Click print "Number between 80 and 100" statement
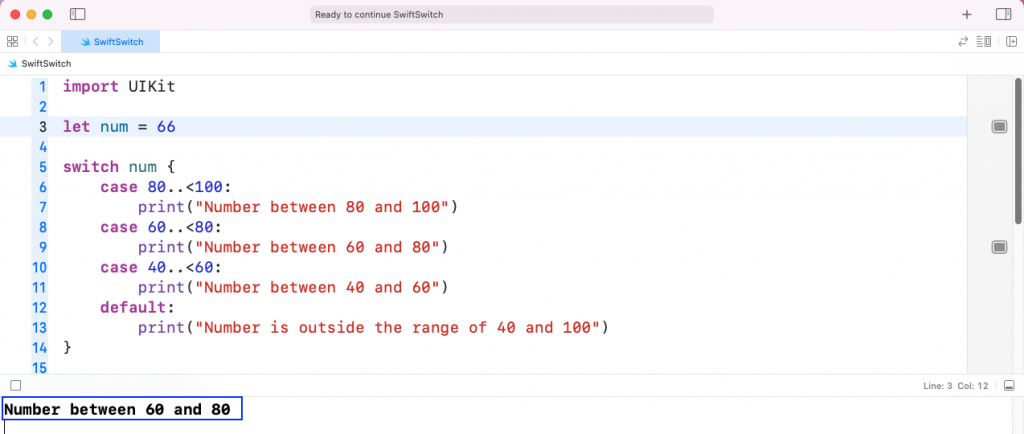Screen dimensions: 1024x434 [298, 208]
